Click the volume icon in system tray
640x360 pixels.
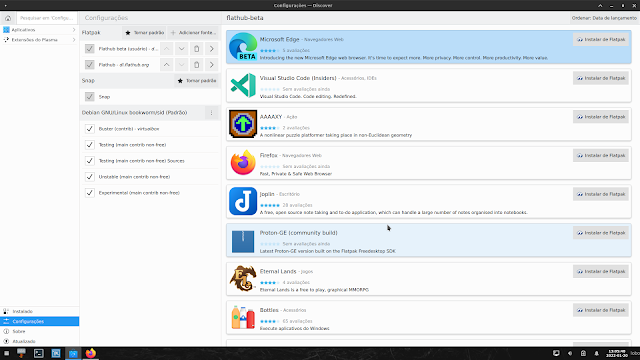(570, 353)
